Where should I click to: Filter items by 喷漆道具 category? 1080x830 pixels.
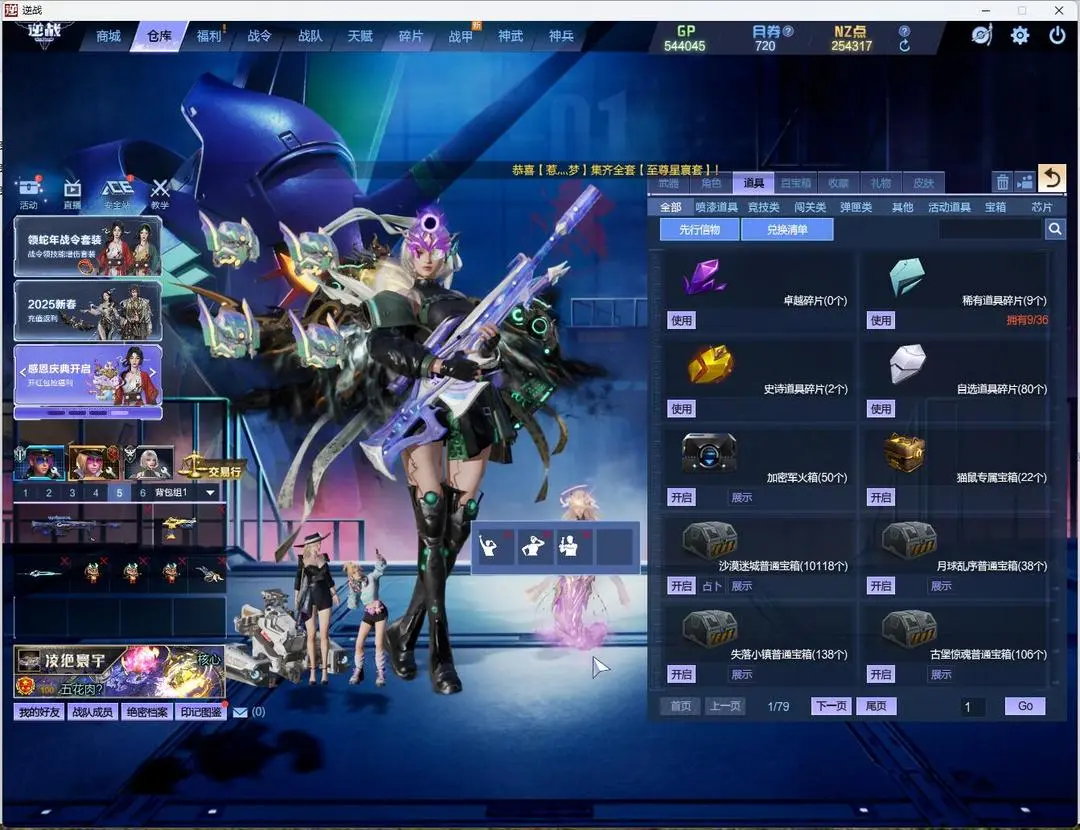[x=716, y=207]
